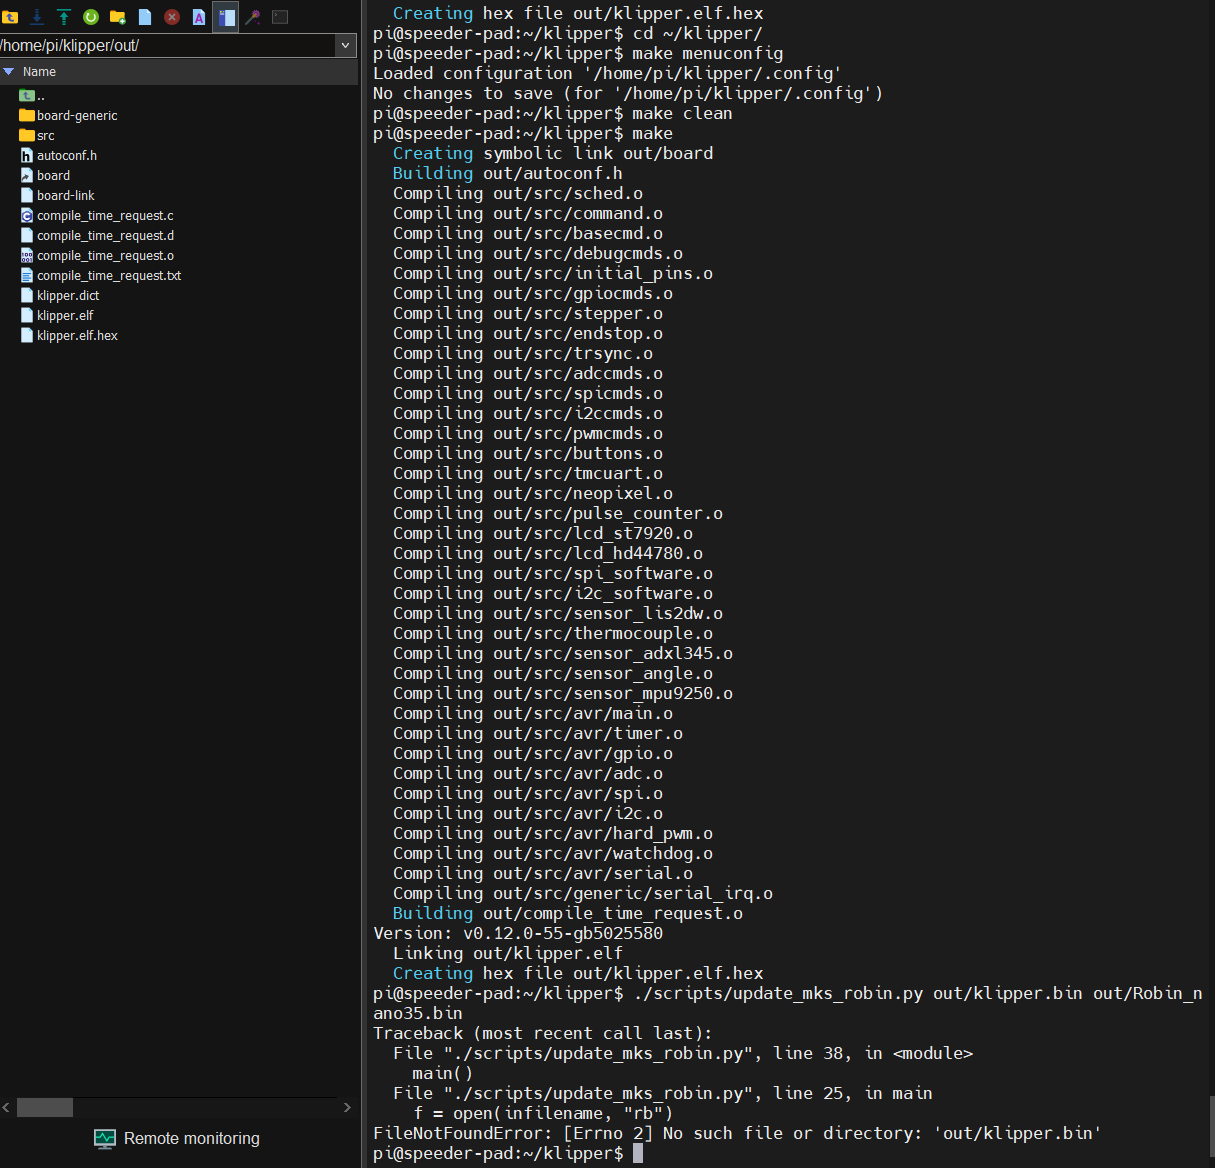This screenshot has width=1215, height=1168.
Task: Create a new file using toolbar icon
Action: 145,17
